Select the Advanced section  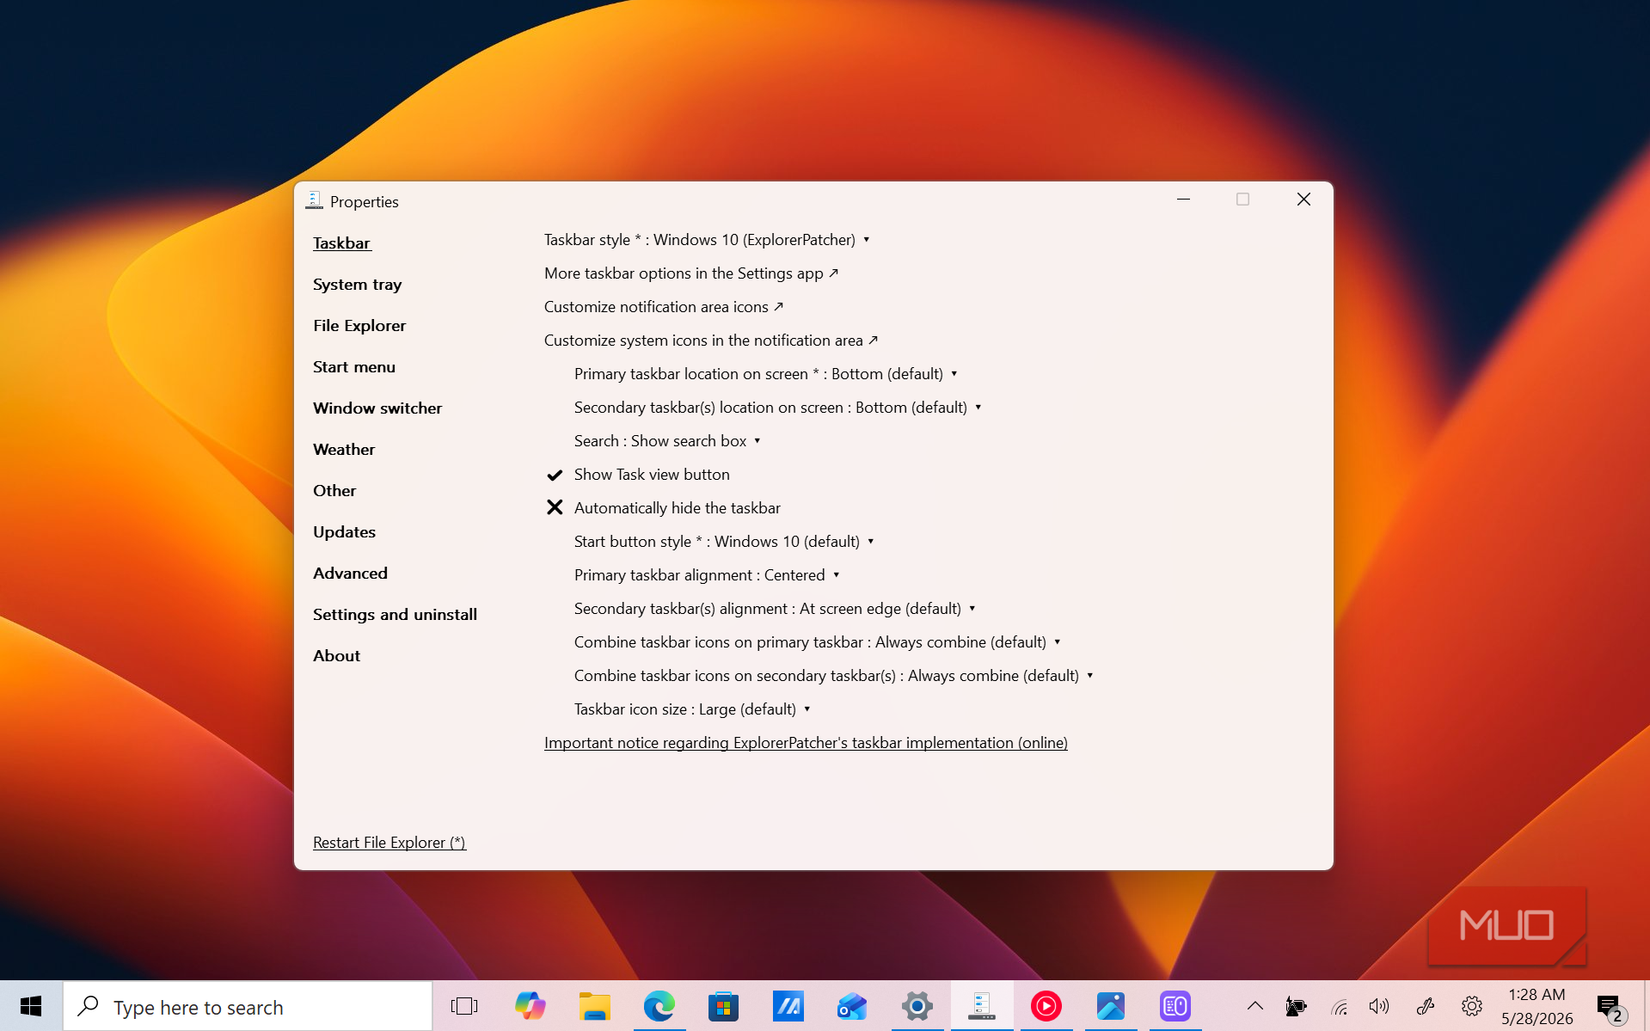coord(350,573)
